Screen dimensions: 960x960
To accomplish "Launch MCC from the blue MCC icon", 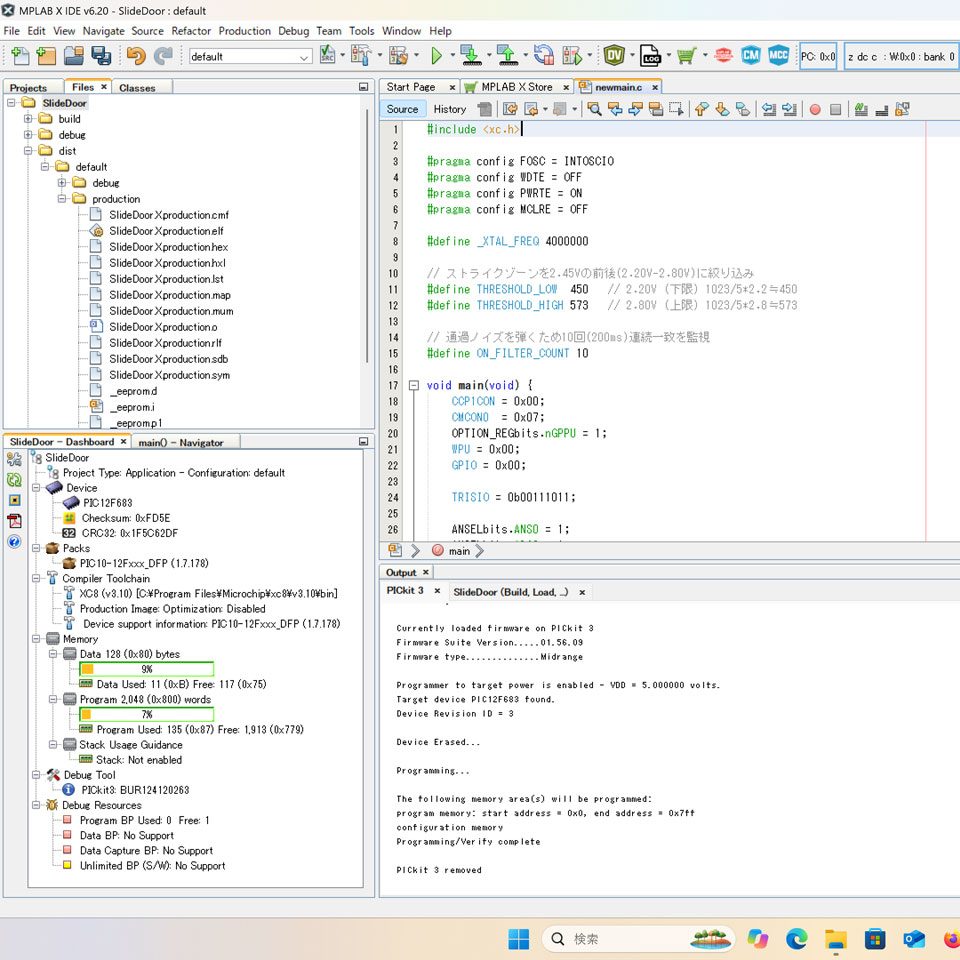I will click(778, 56).
